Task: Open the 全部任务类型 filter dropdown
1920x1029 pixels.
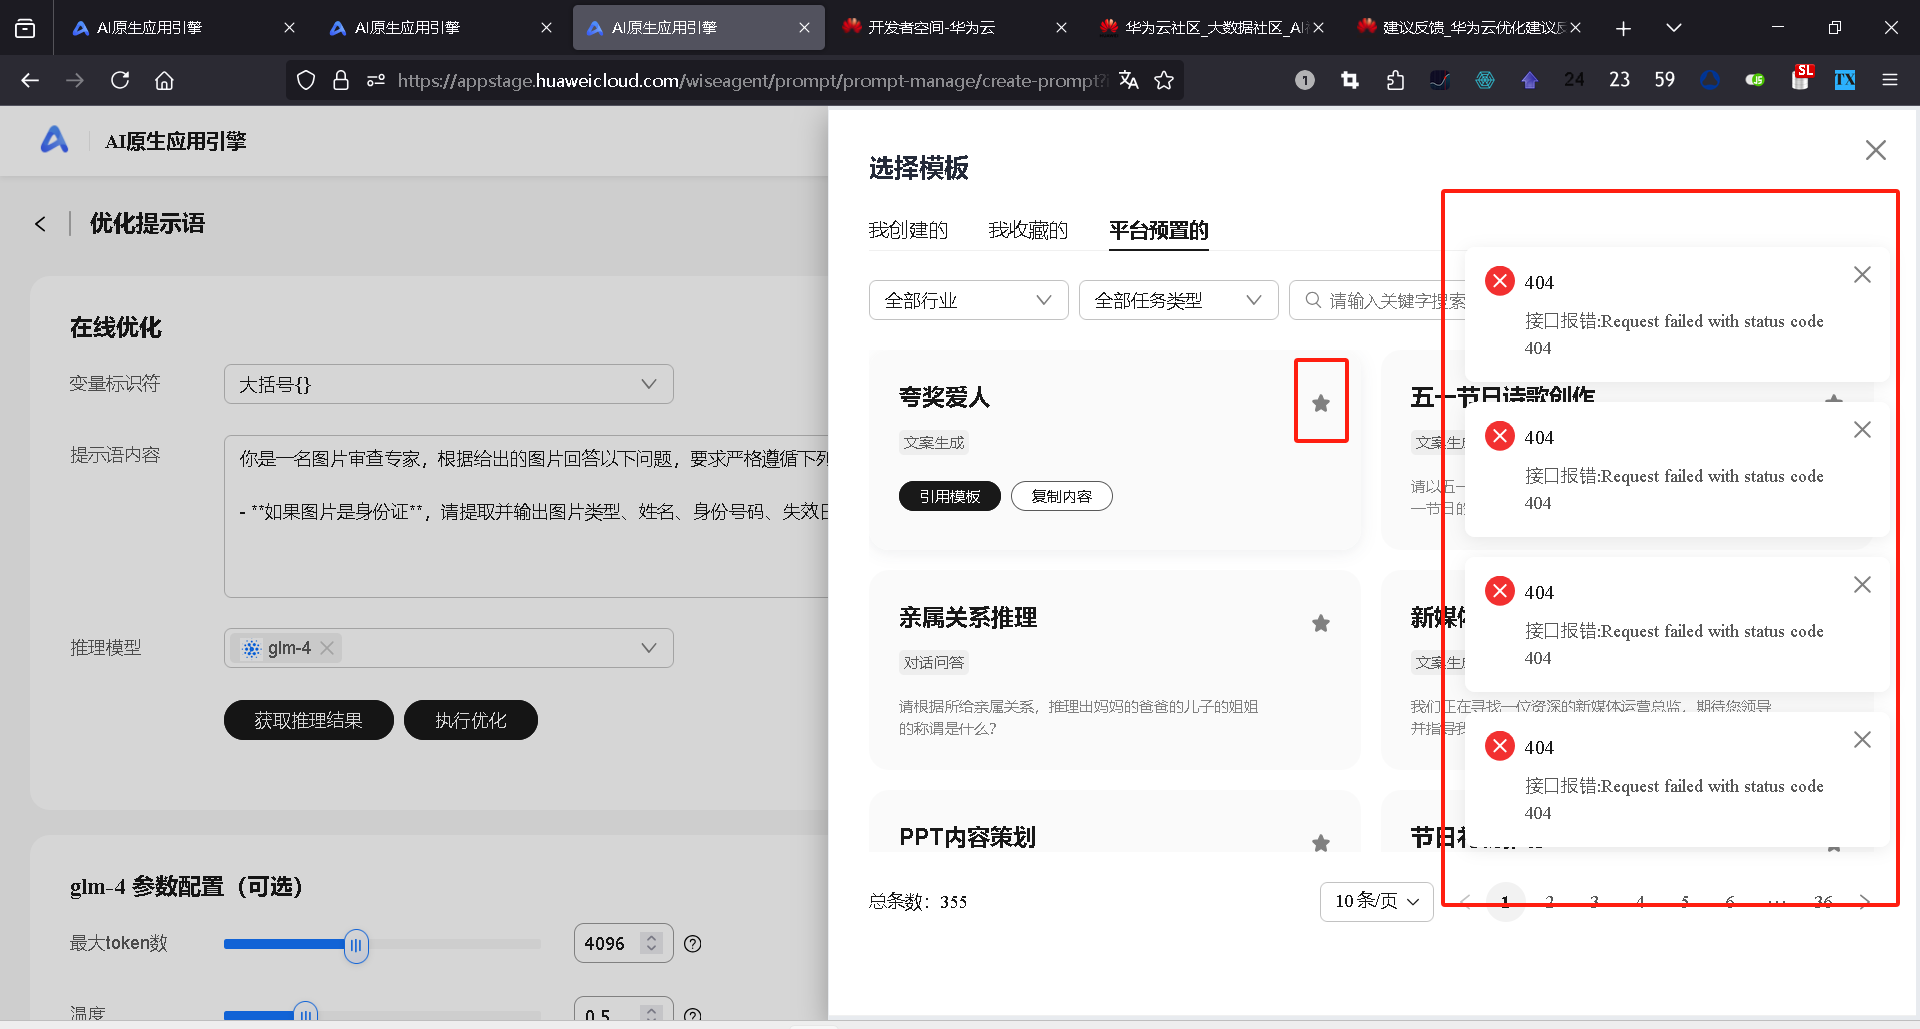Action: tap(1179, 300)
